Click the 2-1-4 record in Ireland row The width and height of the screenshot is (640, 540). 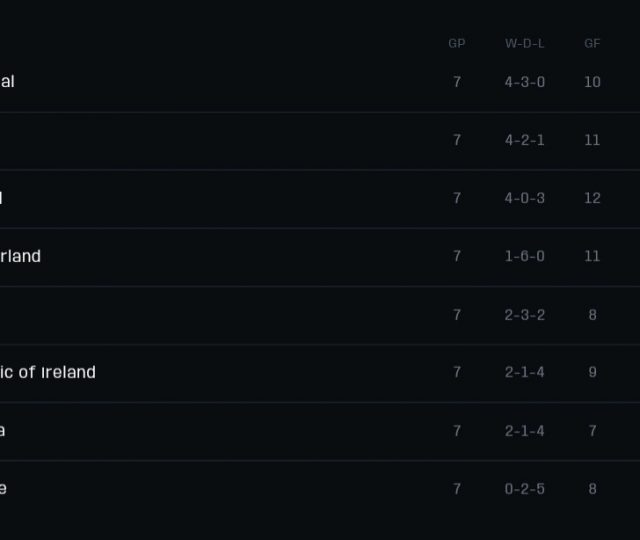[525, 372]
